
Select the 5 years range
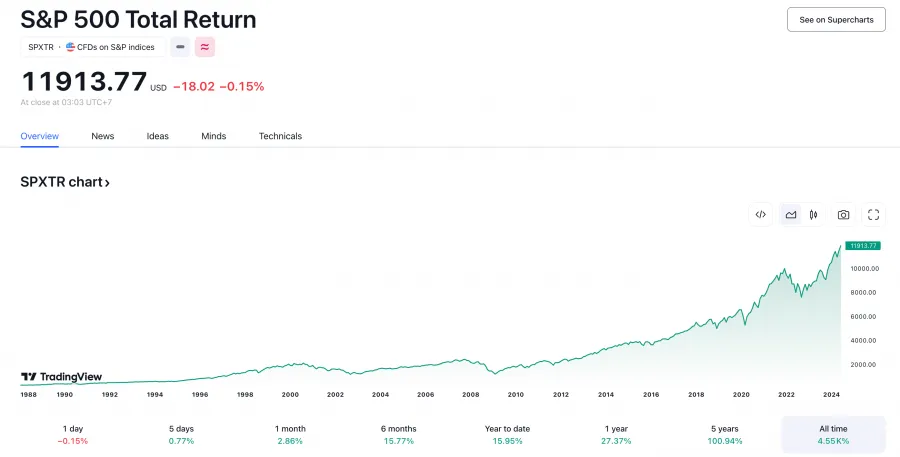pyautogui.click(x=724, y=435)
